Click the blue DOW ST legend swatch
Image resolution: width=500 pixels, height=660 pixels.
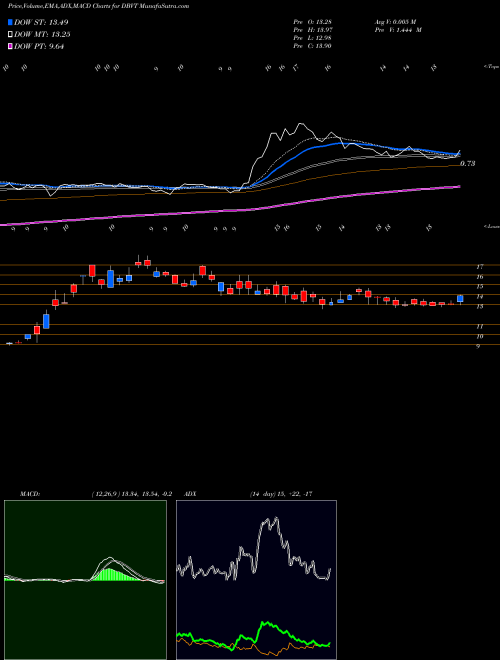click(11, 22)
